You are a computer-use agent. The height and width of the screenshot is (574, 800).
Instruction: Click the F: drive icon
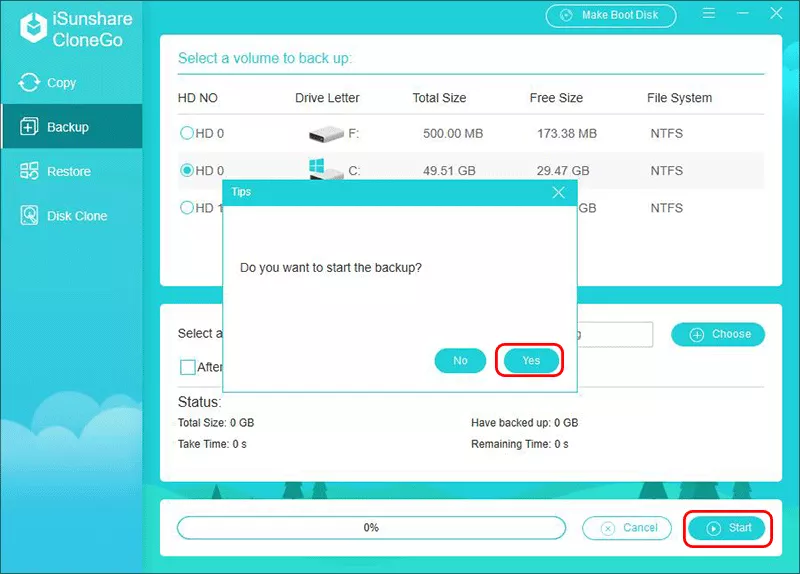(x=326, y=134)
